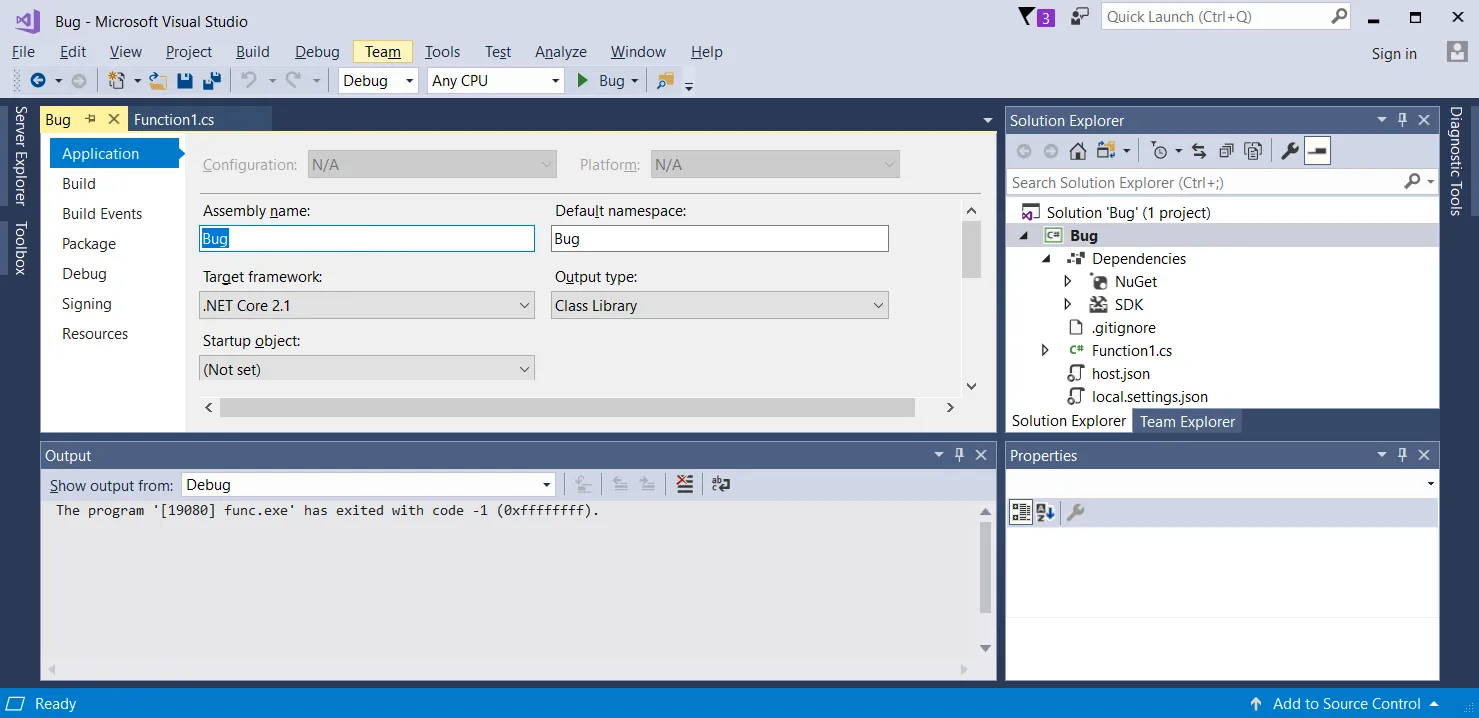This screenshot has height=718, width=1479.
Task: Click Add to Source Control in the status bar
Action: [x=1346, y=704]
